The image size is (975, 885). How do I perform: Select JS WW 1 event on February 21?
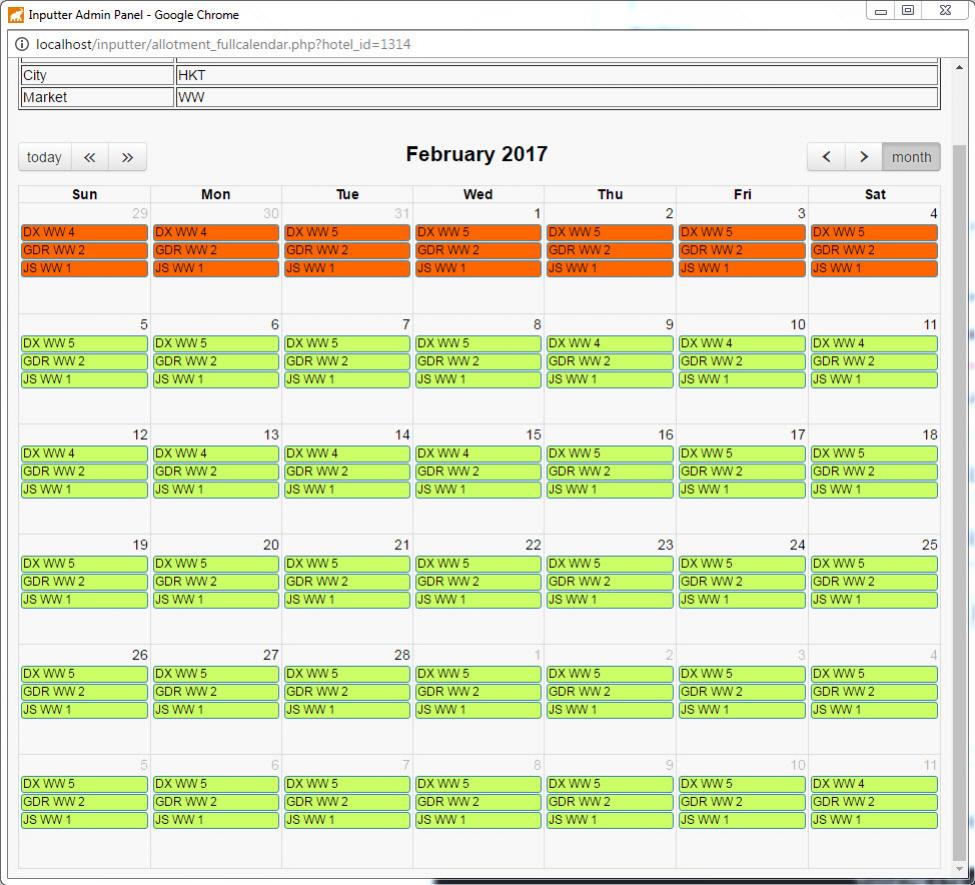[x=347, y=600]
